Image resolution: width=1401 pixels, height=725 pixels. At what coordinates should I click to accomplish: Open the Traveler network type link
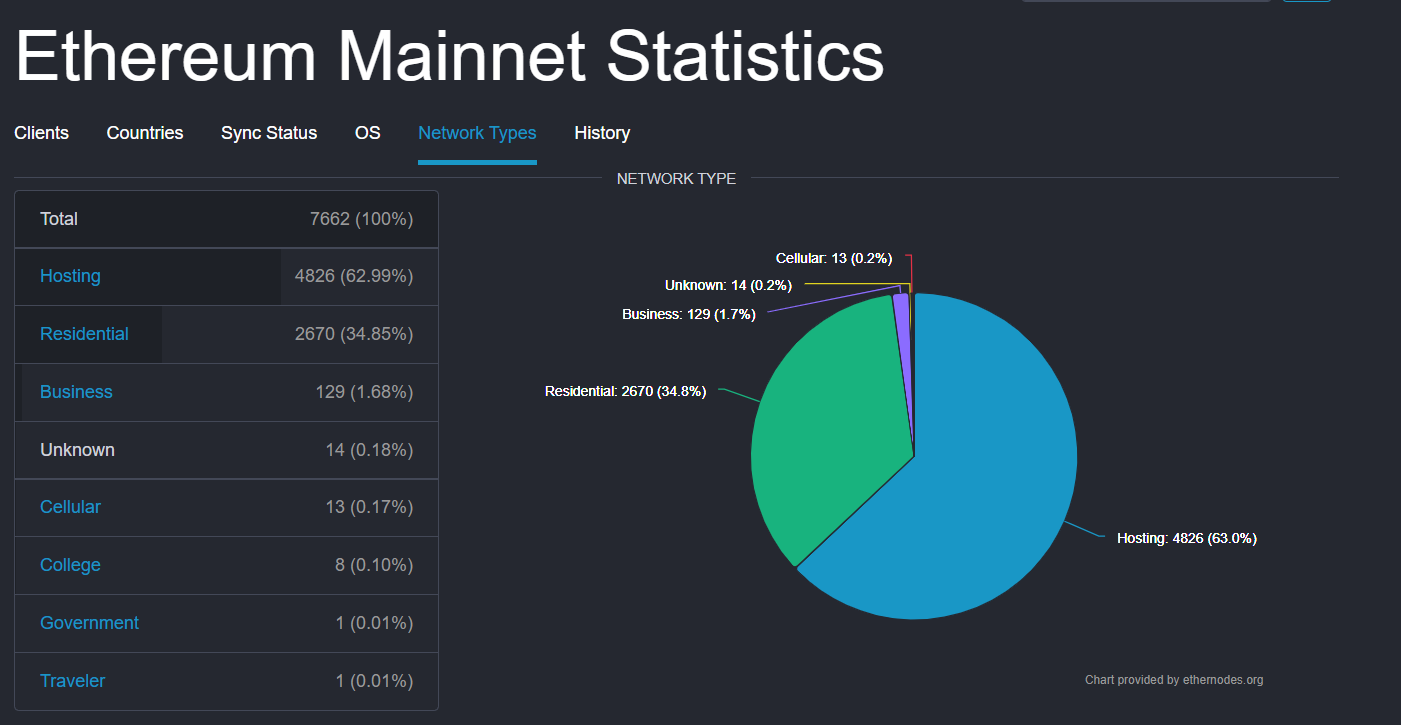(x=72, y=681)
